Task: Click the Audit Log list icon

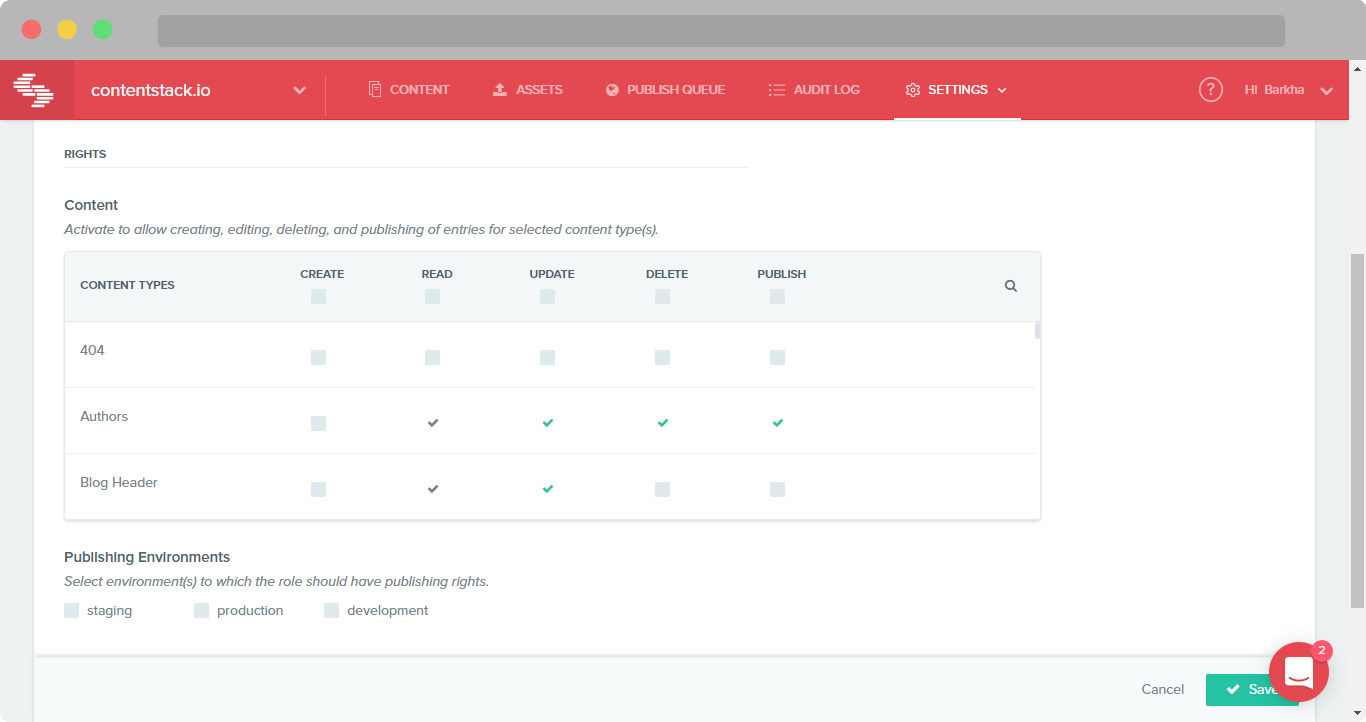Action: pos(776,90)
